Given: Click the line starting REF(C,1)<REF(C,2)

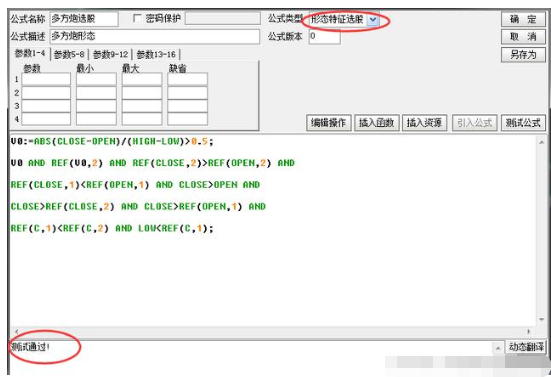Looking at the screenshot, I should pos(112,228).
